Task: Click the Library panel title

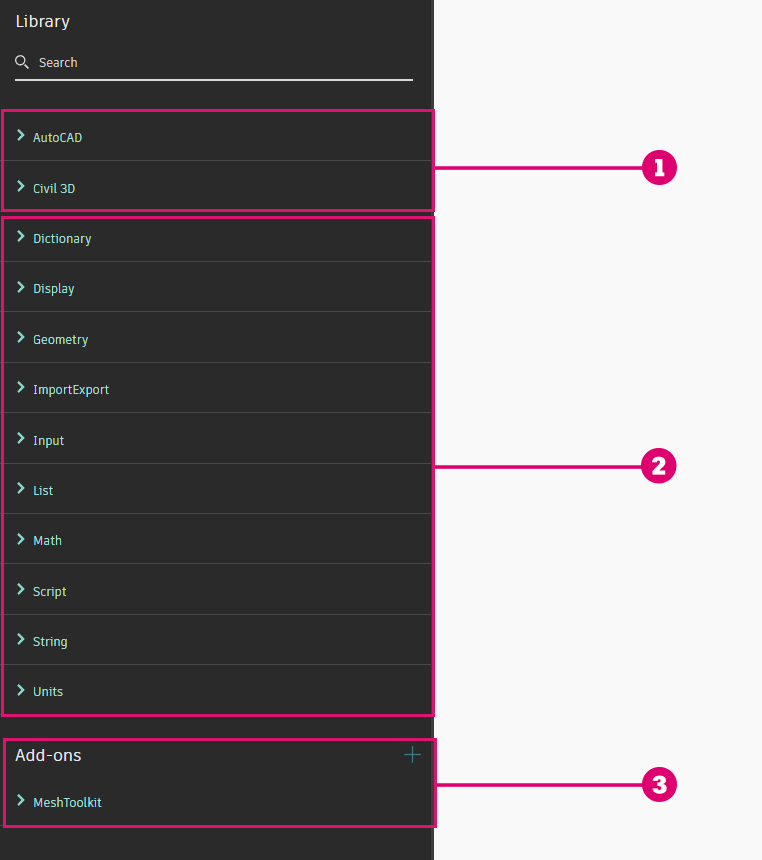Action: click(42, 21)
